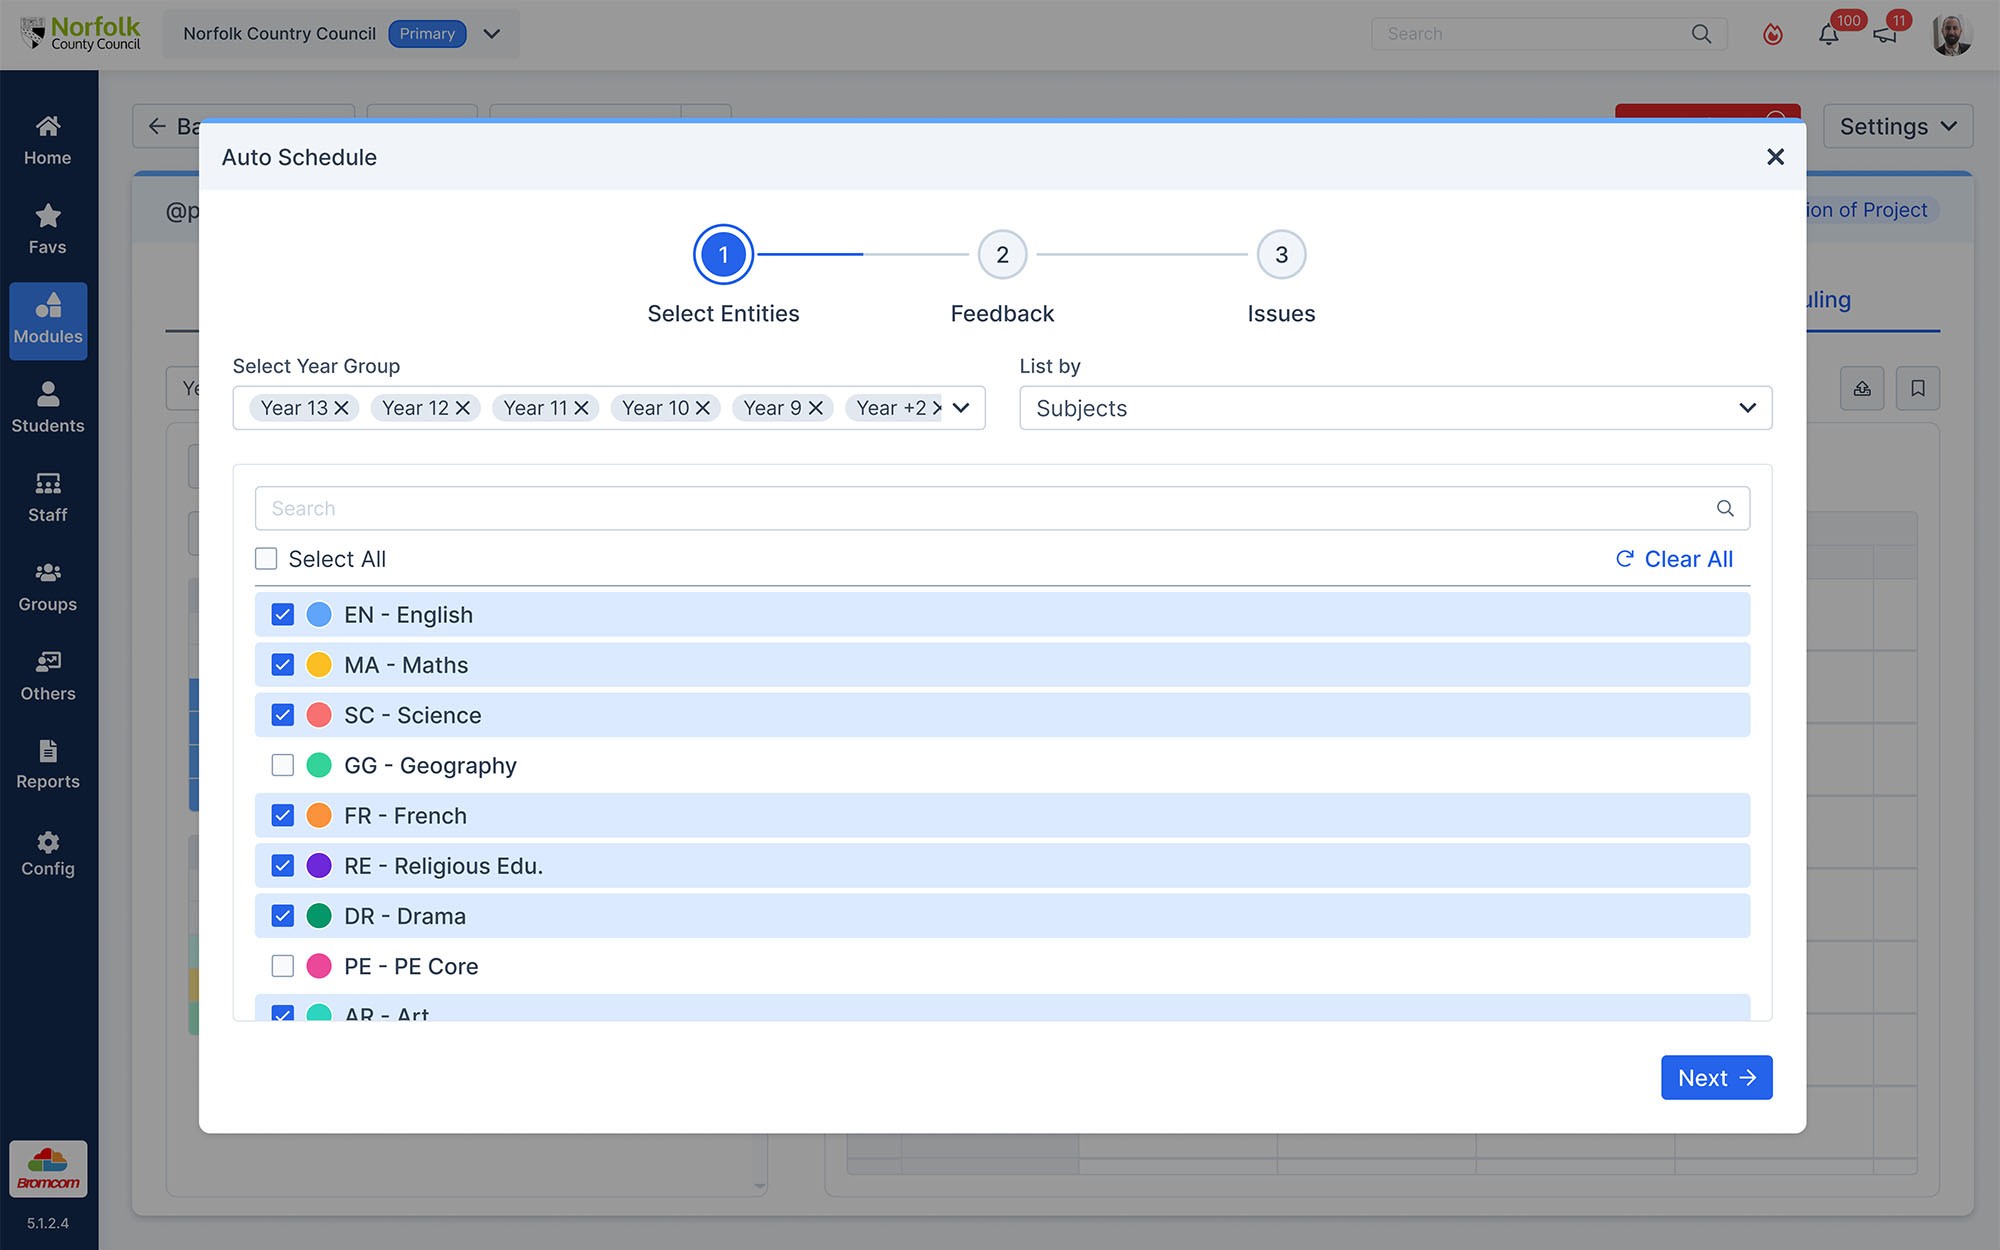Screen dimensions: 2000x1250
Task: Select the GG - Geography row label
Action: [431, 766]
